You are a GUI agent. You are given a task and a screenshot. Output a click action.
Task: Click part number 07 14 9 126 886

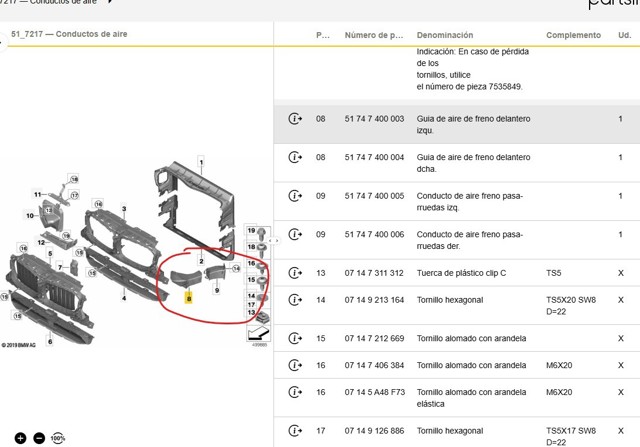tap(374, 431)
